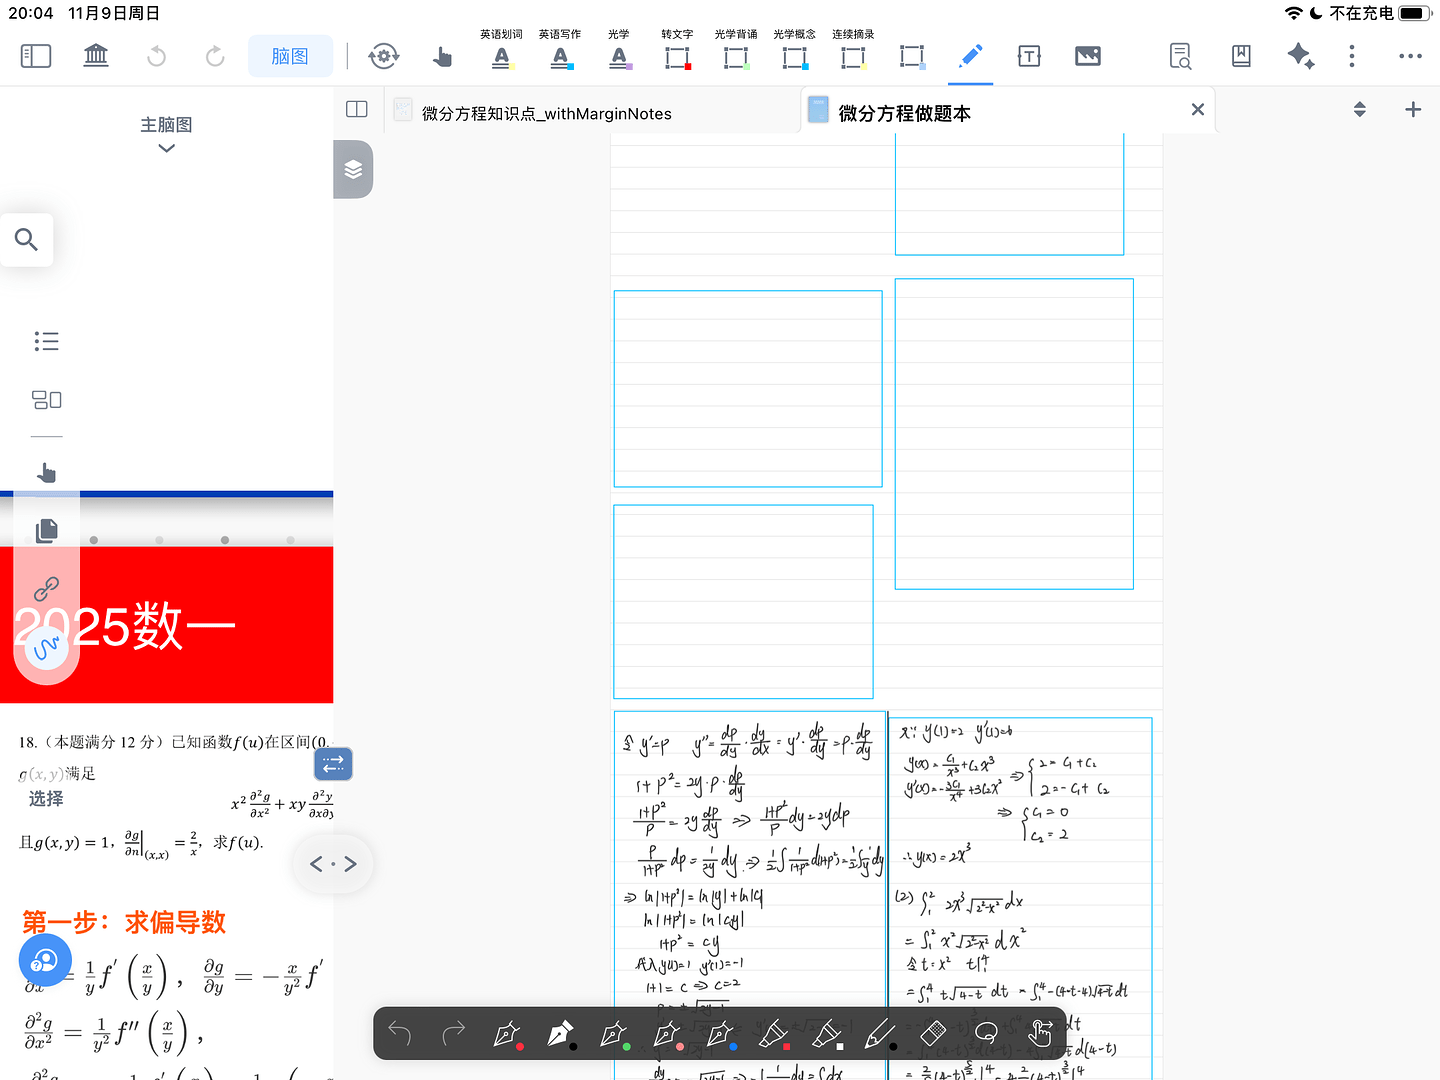Toggle the left sidebar panel
This screenshot has width=1440, height=1080.
(x=36, y=56)
